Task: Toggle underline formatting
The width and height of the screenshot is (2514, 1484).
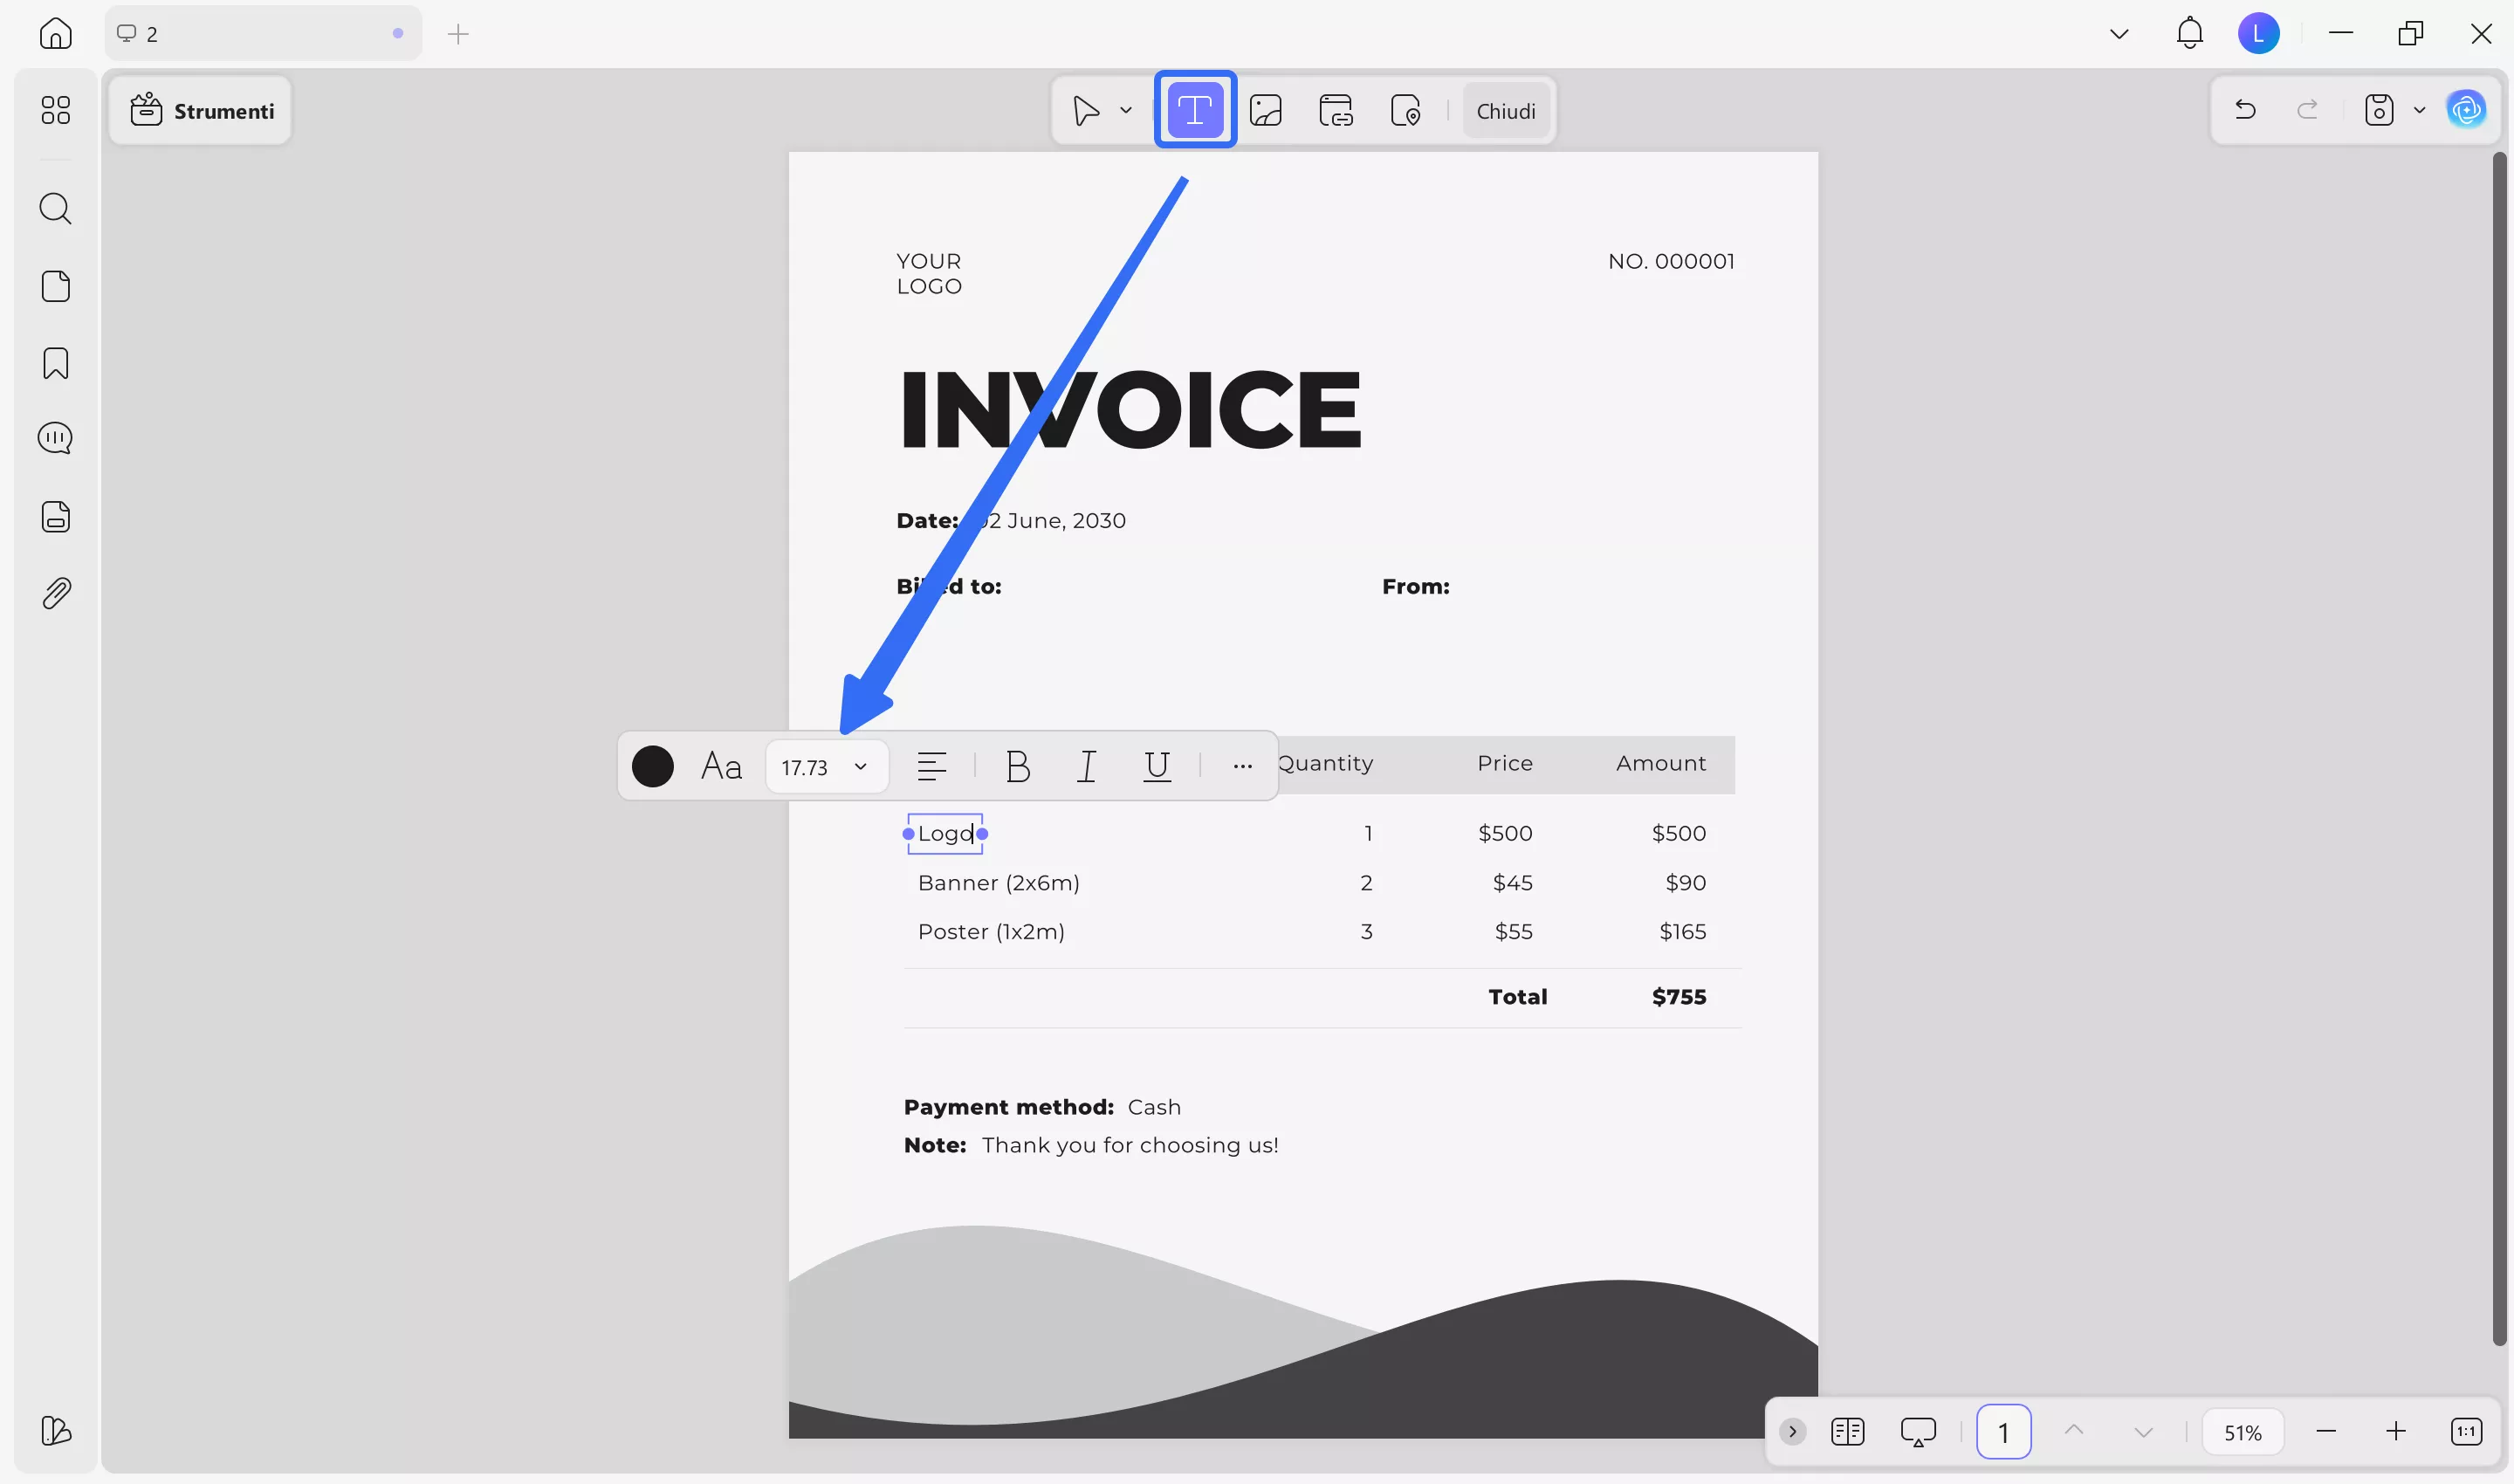Action: (x=1156, y=767)
